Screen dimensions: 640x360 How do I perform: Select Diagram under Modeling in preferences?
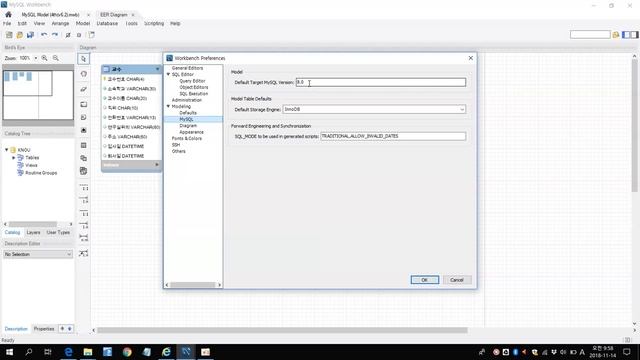pos(188,126)
